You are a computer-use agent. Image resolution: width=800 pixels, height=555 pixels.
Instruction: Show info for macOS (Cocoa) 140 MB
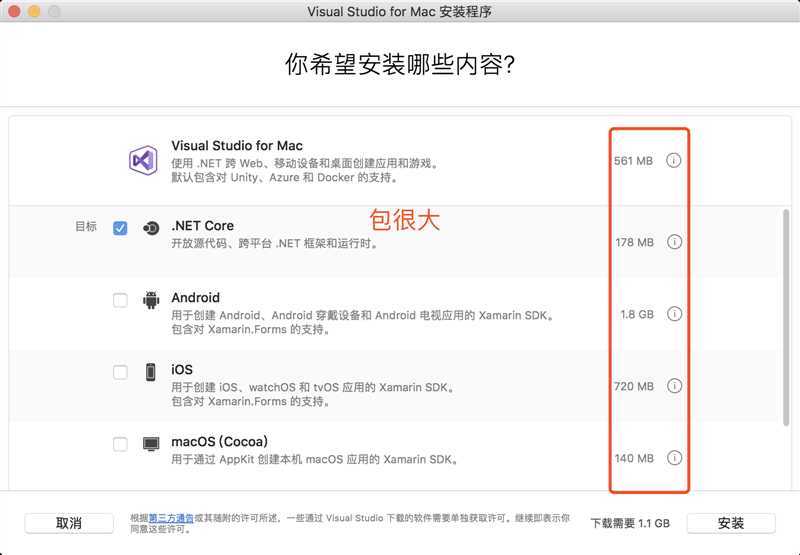[x=674, y=458]
